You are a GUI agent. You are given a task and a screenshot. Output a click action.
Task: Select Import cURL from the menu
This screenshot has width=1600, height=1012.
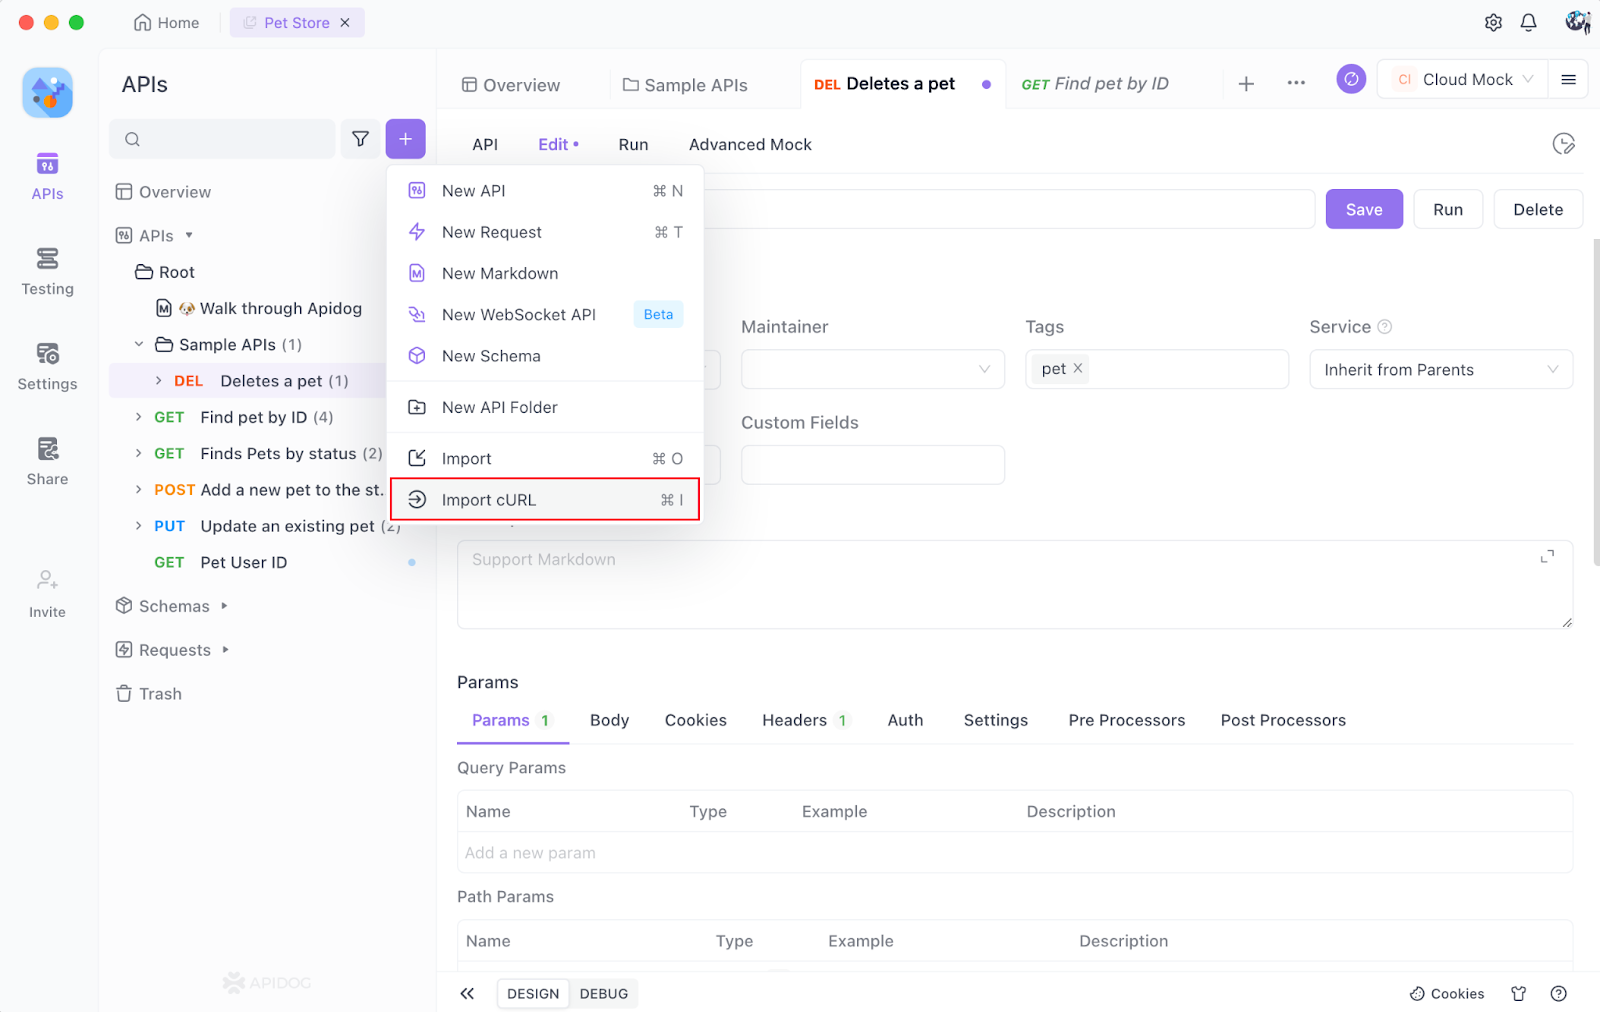[489, 499]
